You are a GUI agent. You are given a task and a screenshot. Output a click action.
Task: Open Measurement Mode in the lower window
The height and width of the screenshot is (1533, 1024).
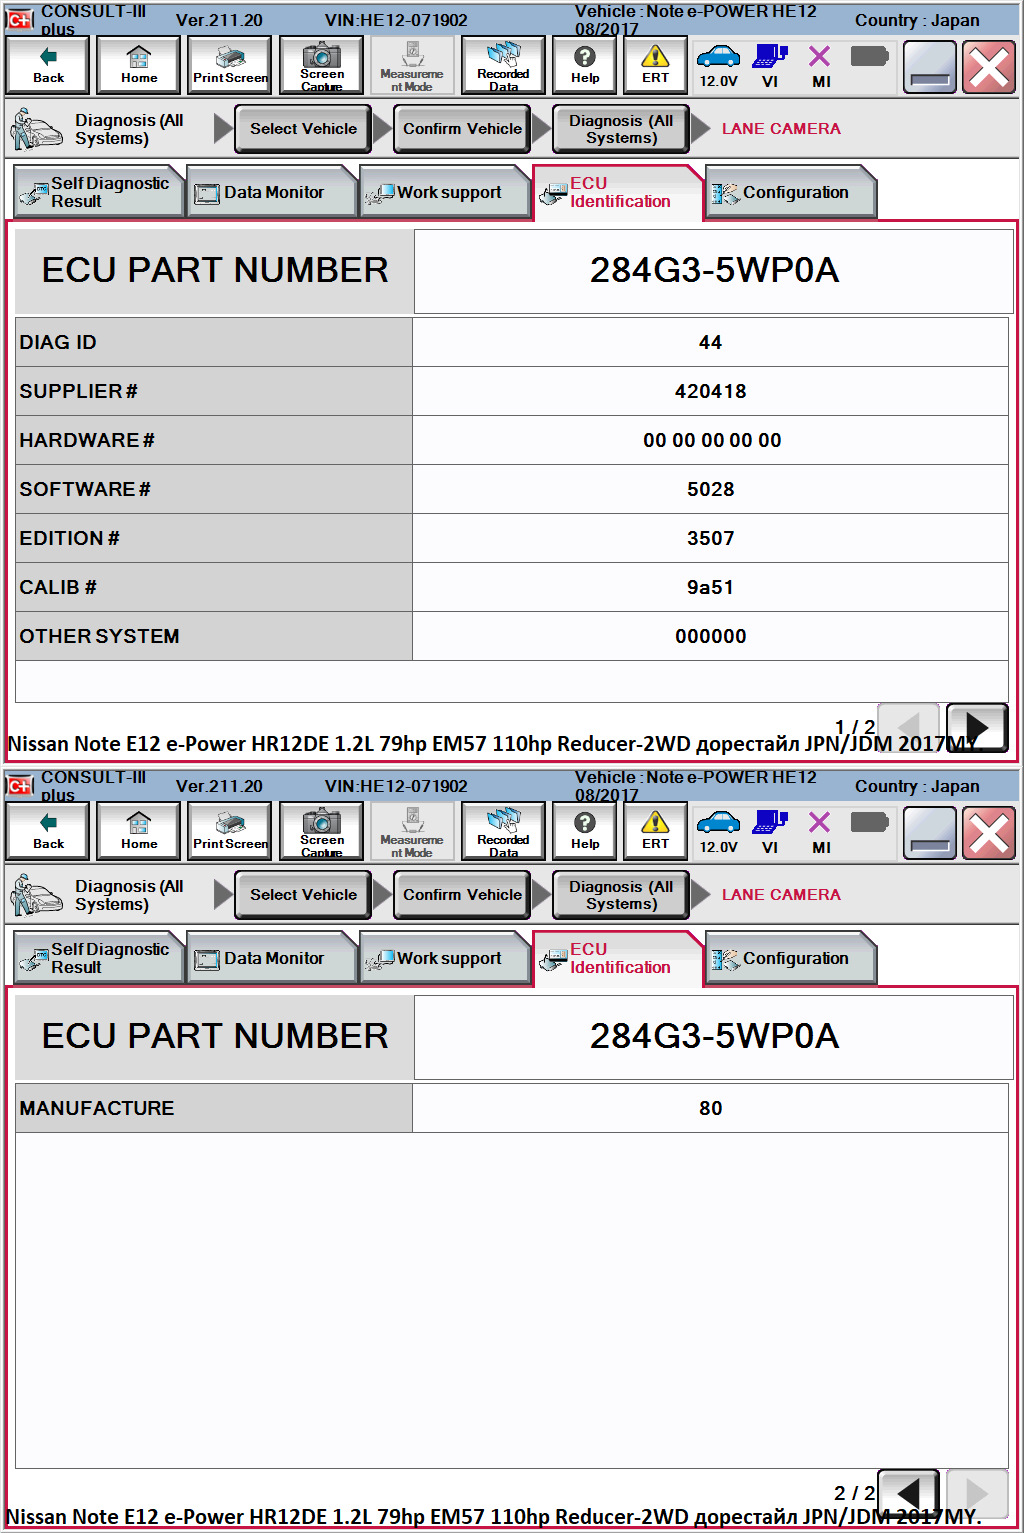412,831
